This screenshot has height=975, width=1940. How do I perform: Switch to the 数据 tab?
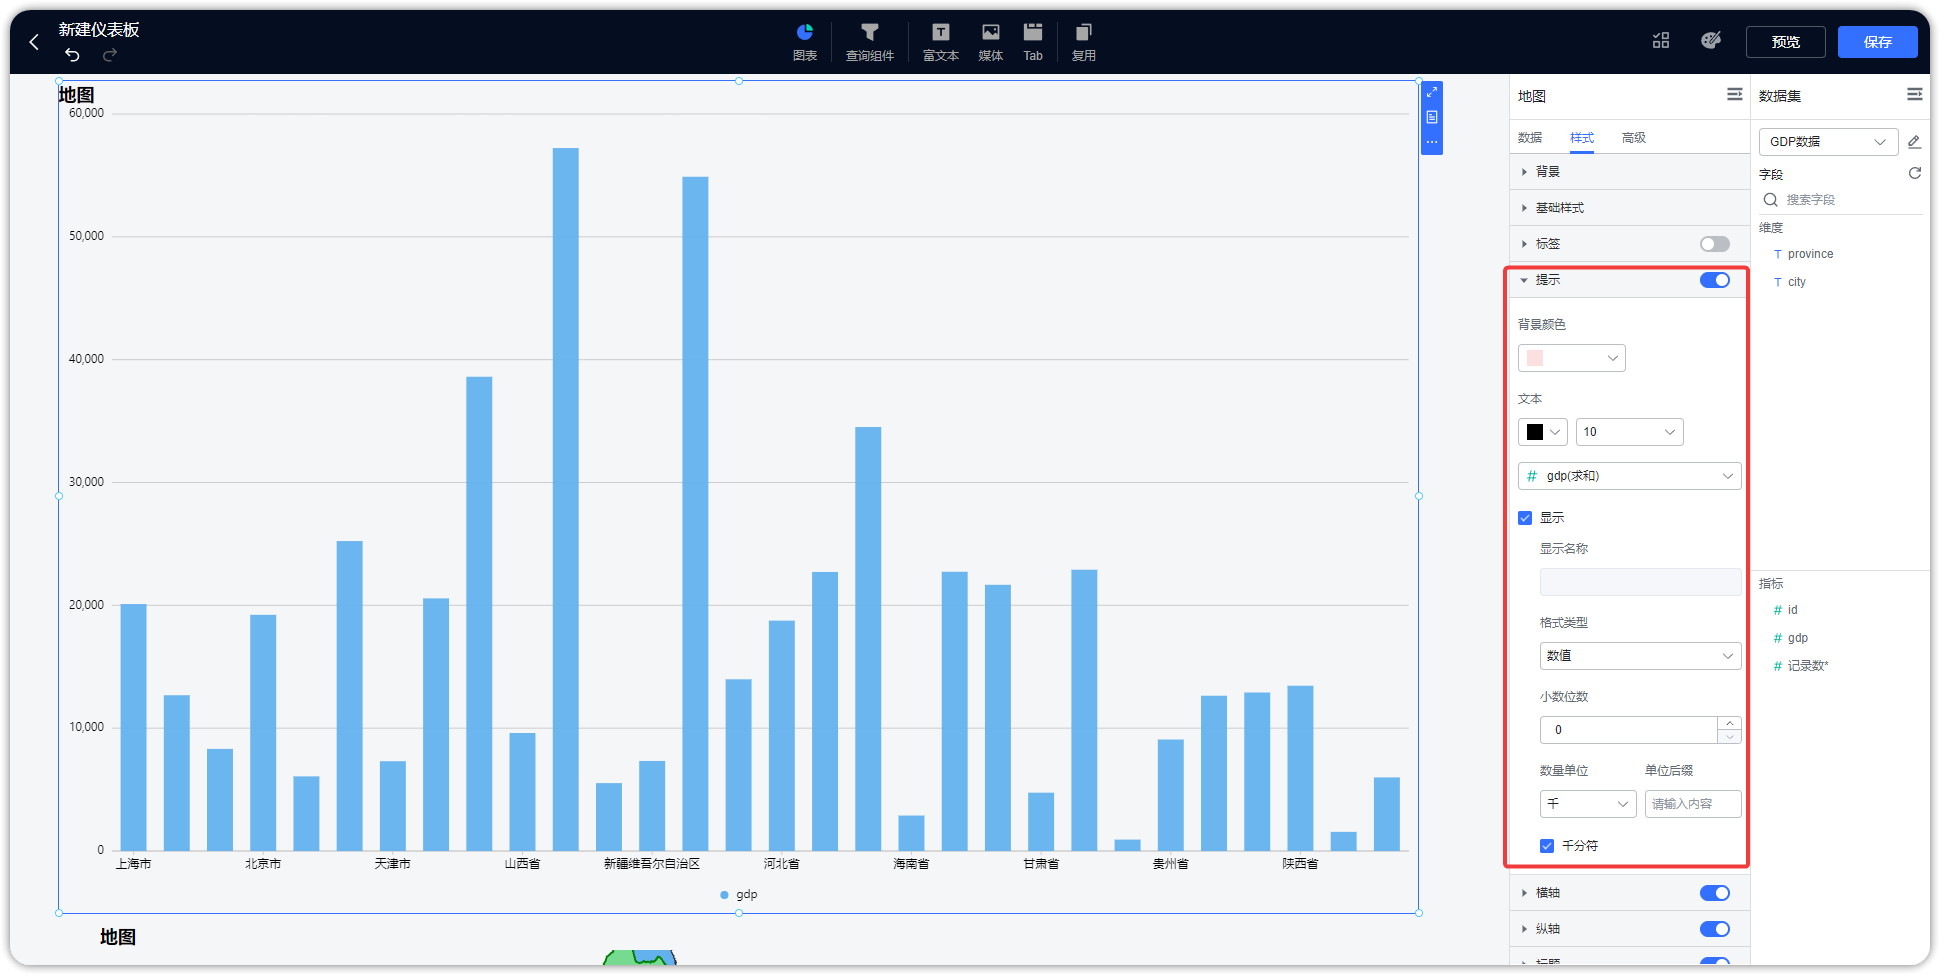point(1530,138)
